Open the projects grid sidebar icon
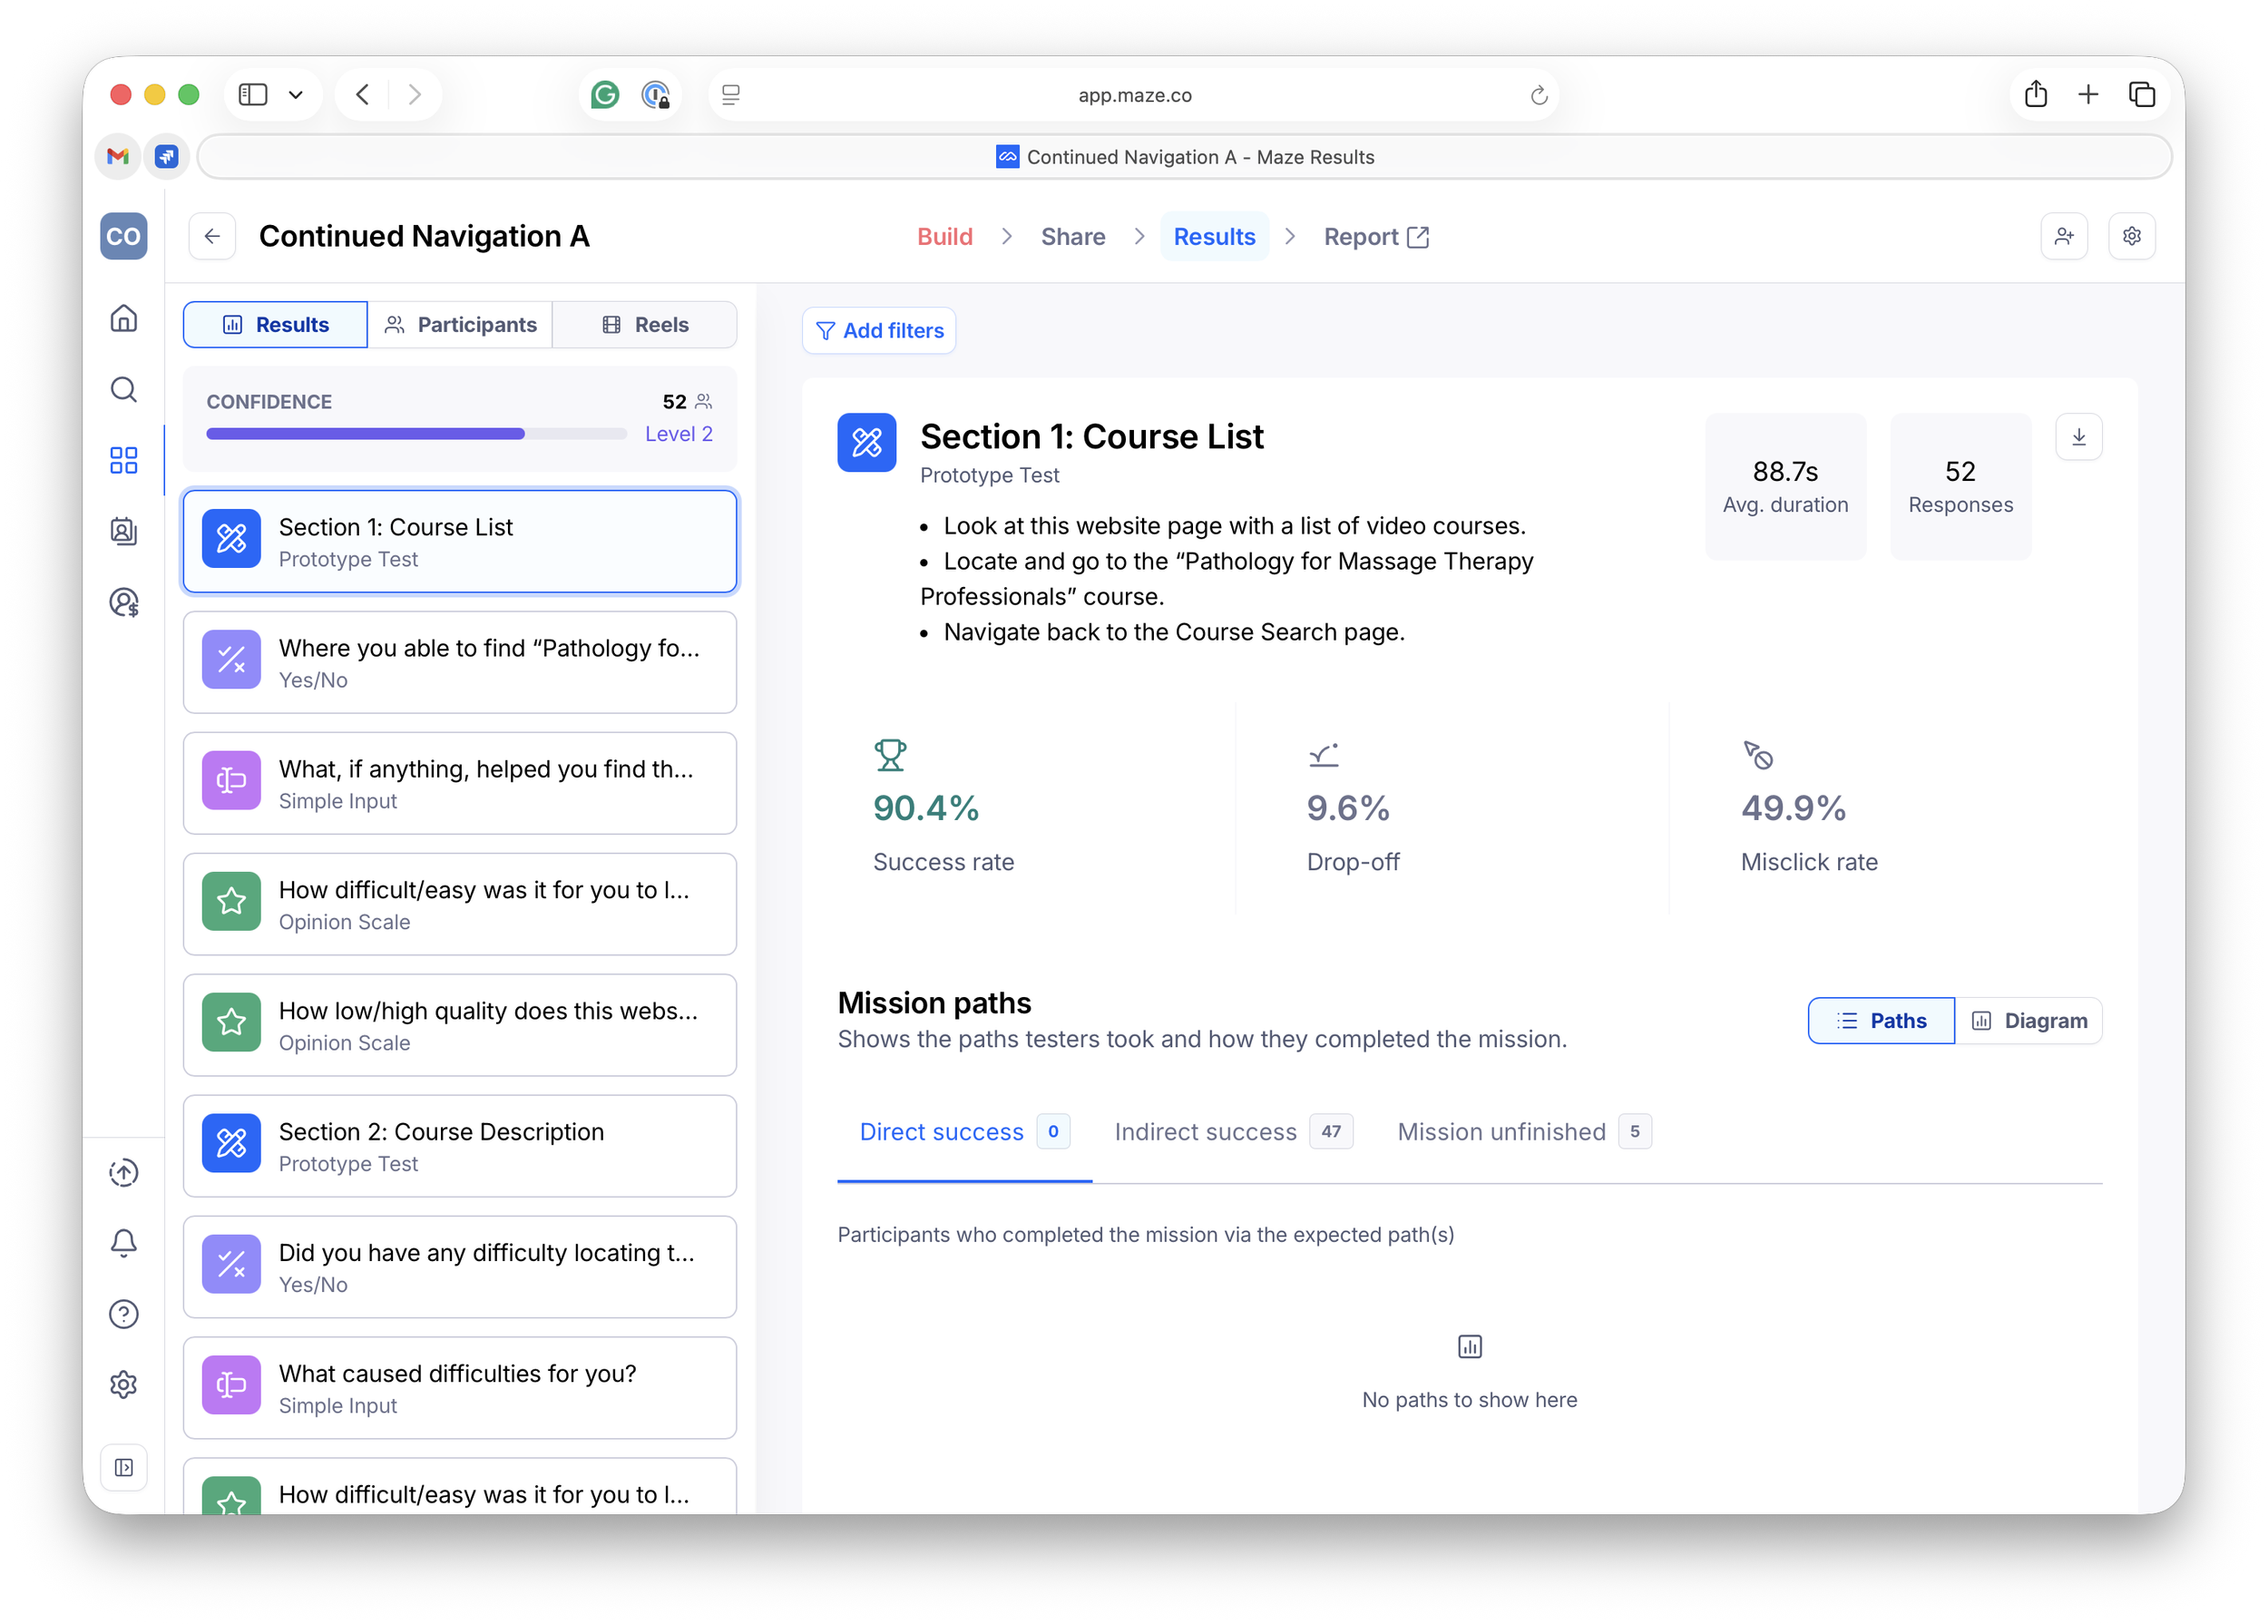2268x1624 pixels. [x=123, y=460]
